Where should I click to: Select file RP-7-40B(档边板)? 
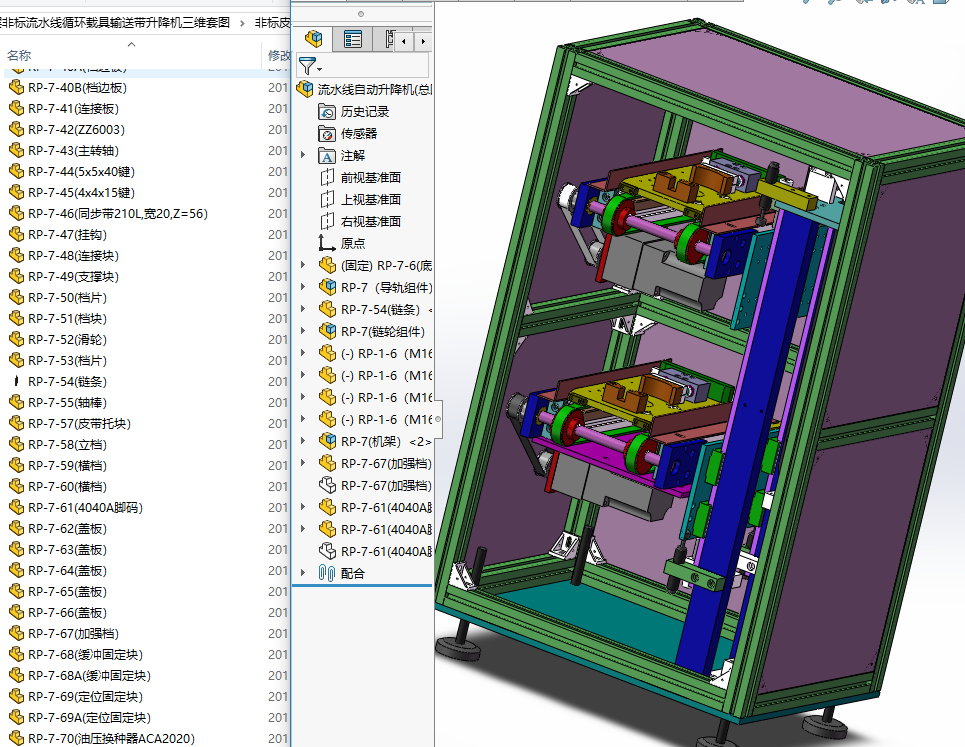pyautogui.click(x=77, y=87)
